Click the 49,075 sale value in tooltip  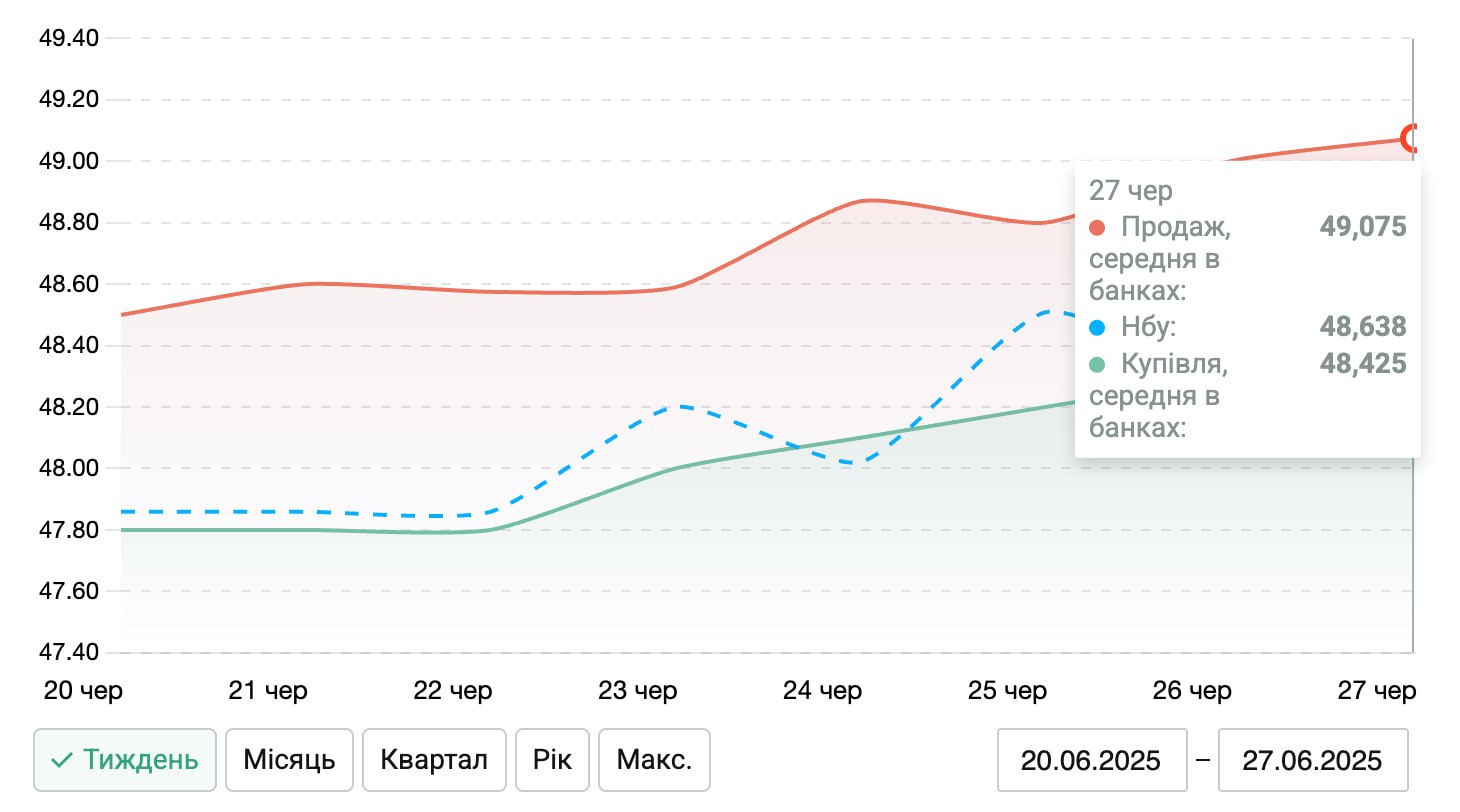[1363, 227]
